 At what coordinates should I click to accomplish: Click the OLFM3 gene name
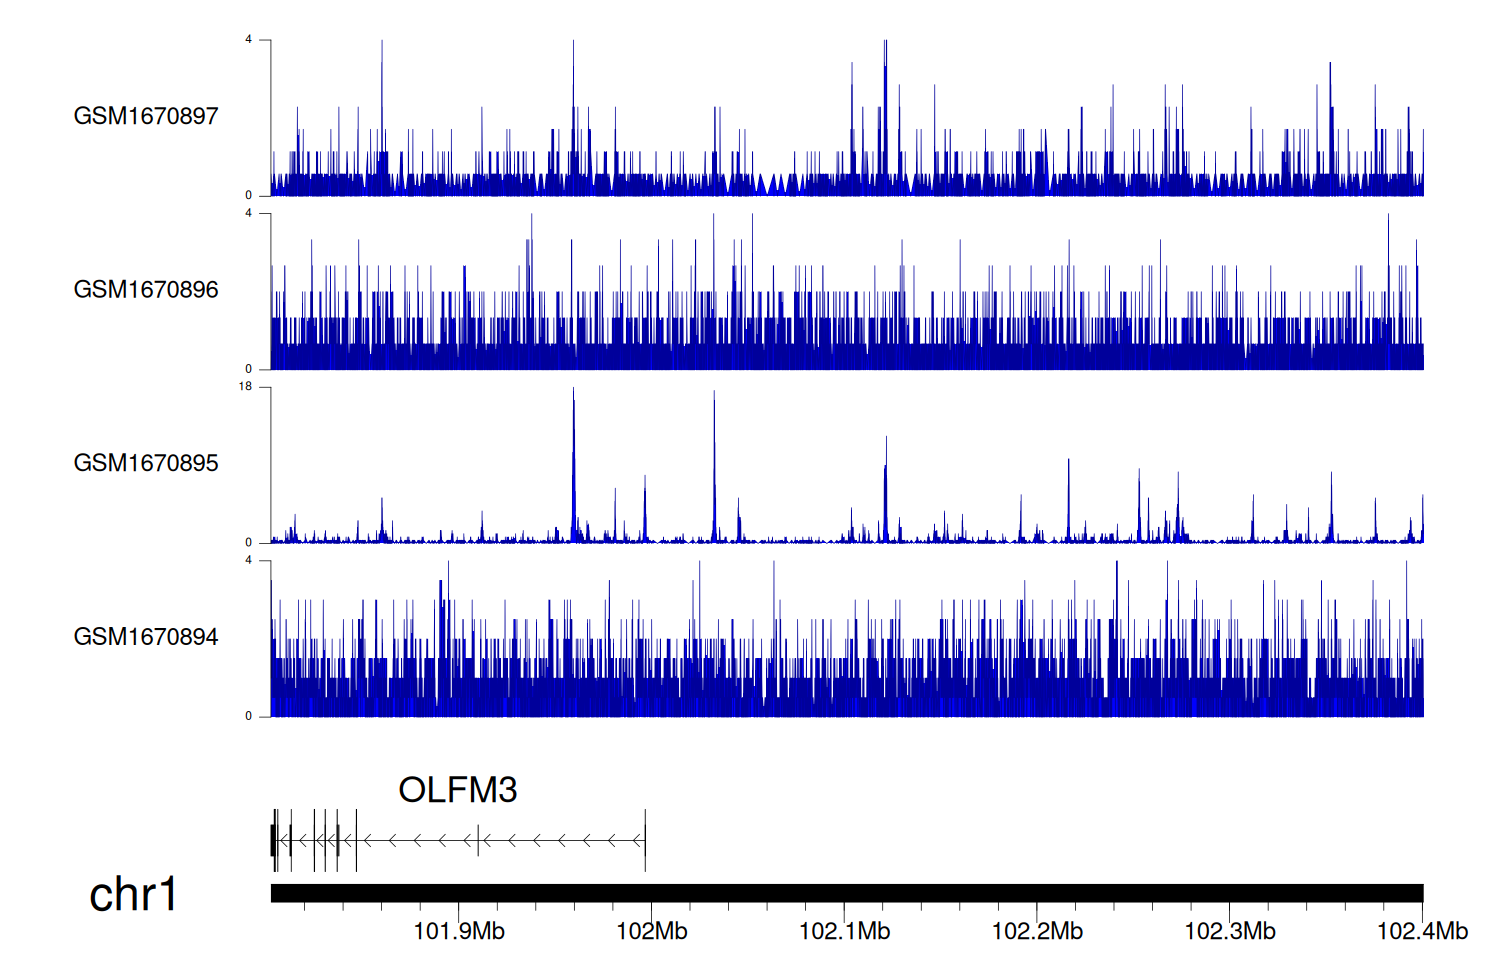457,790
